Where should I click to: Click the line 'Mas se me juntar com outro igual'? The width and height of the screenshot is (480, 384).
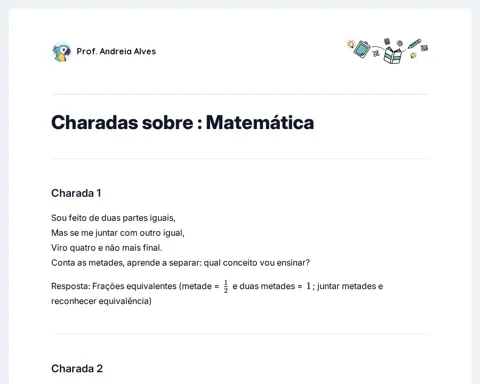(118, 233)
